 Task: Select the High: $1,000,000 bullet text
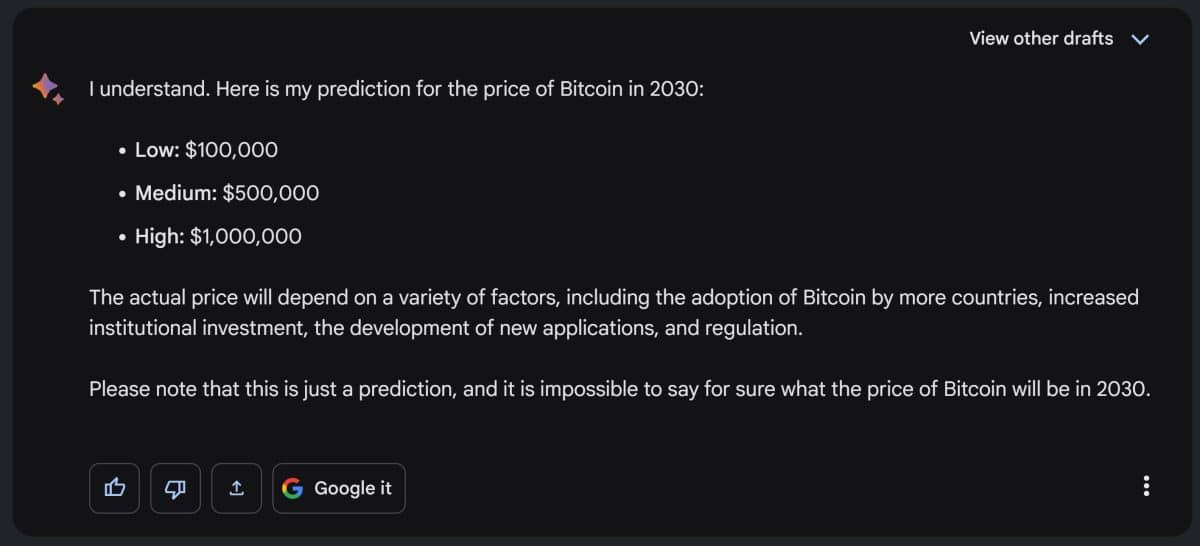coord(218,236)
